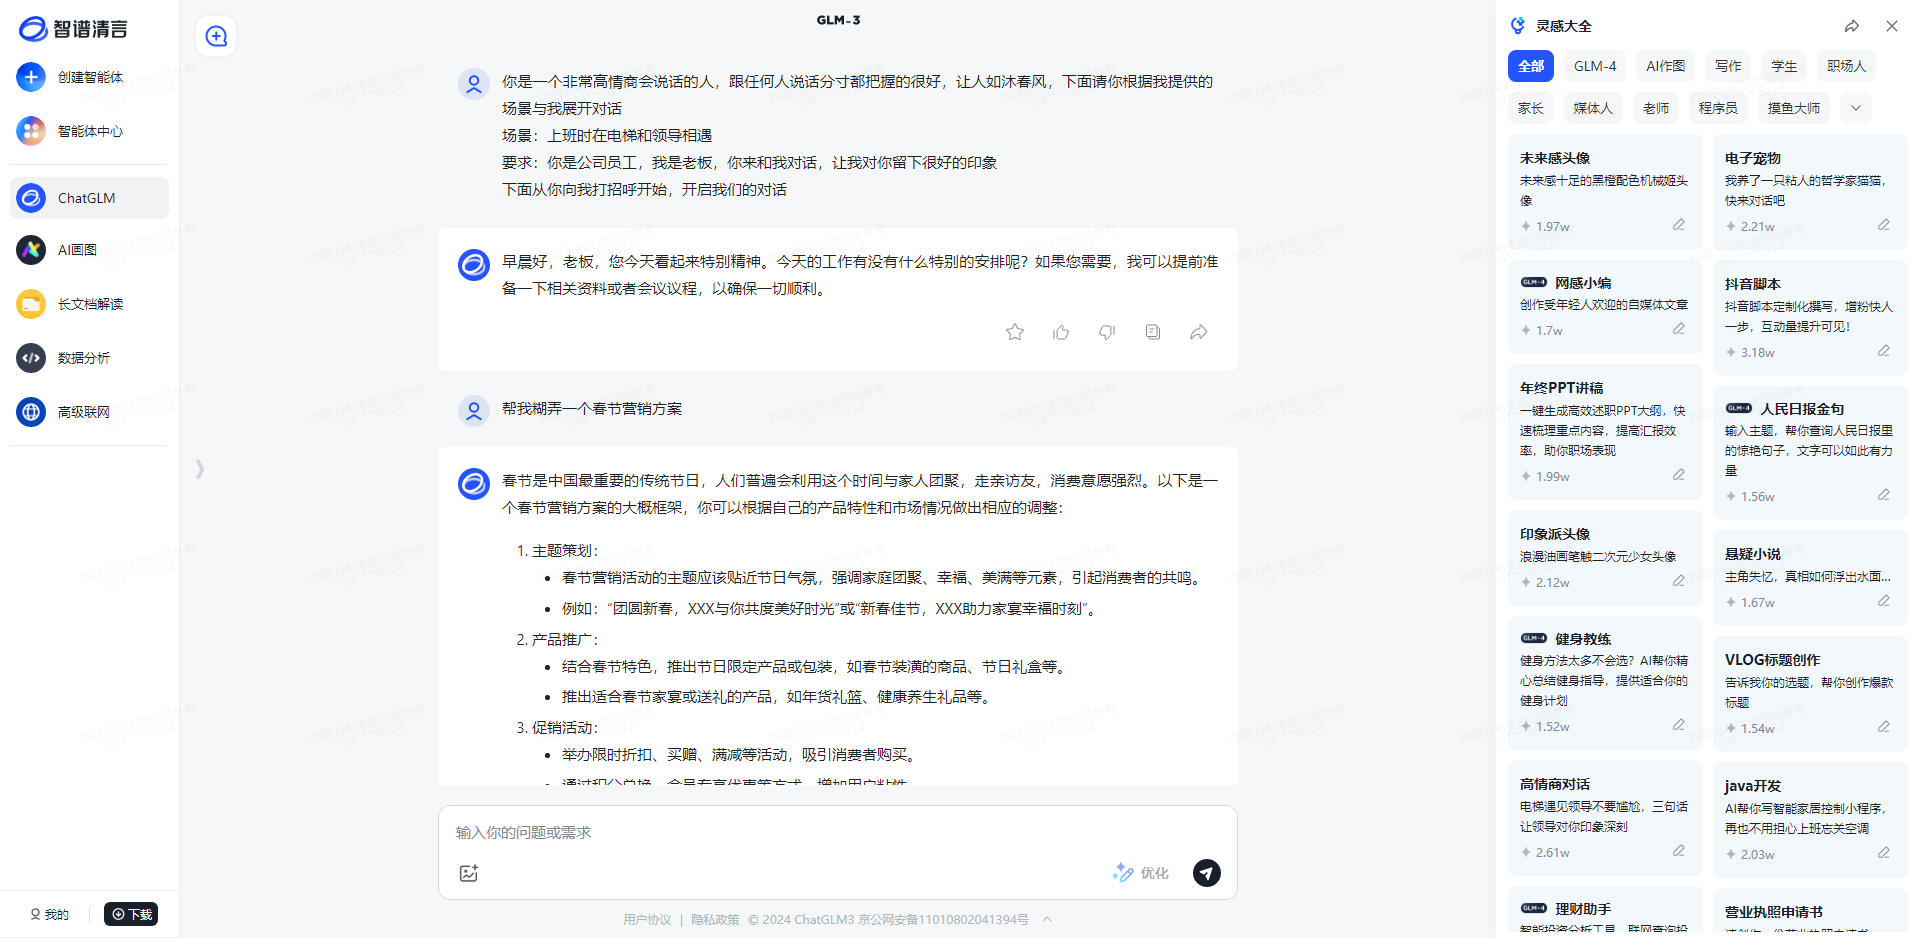Open the 抖音脚本 prompt card
The width and height of the screenshot is (1920, 938).
(1810, 317)
